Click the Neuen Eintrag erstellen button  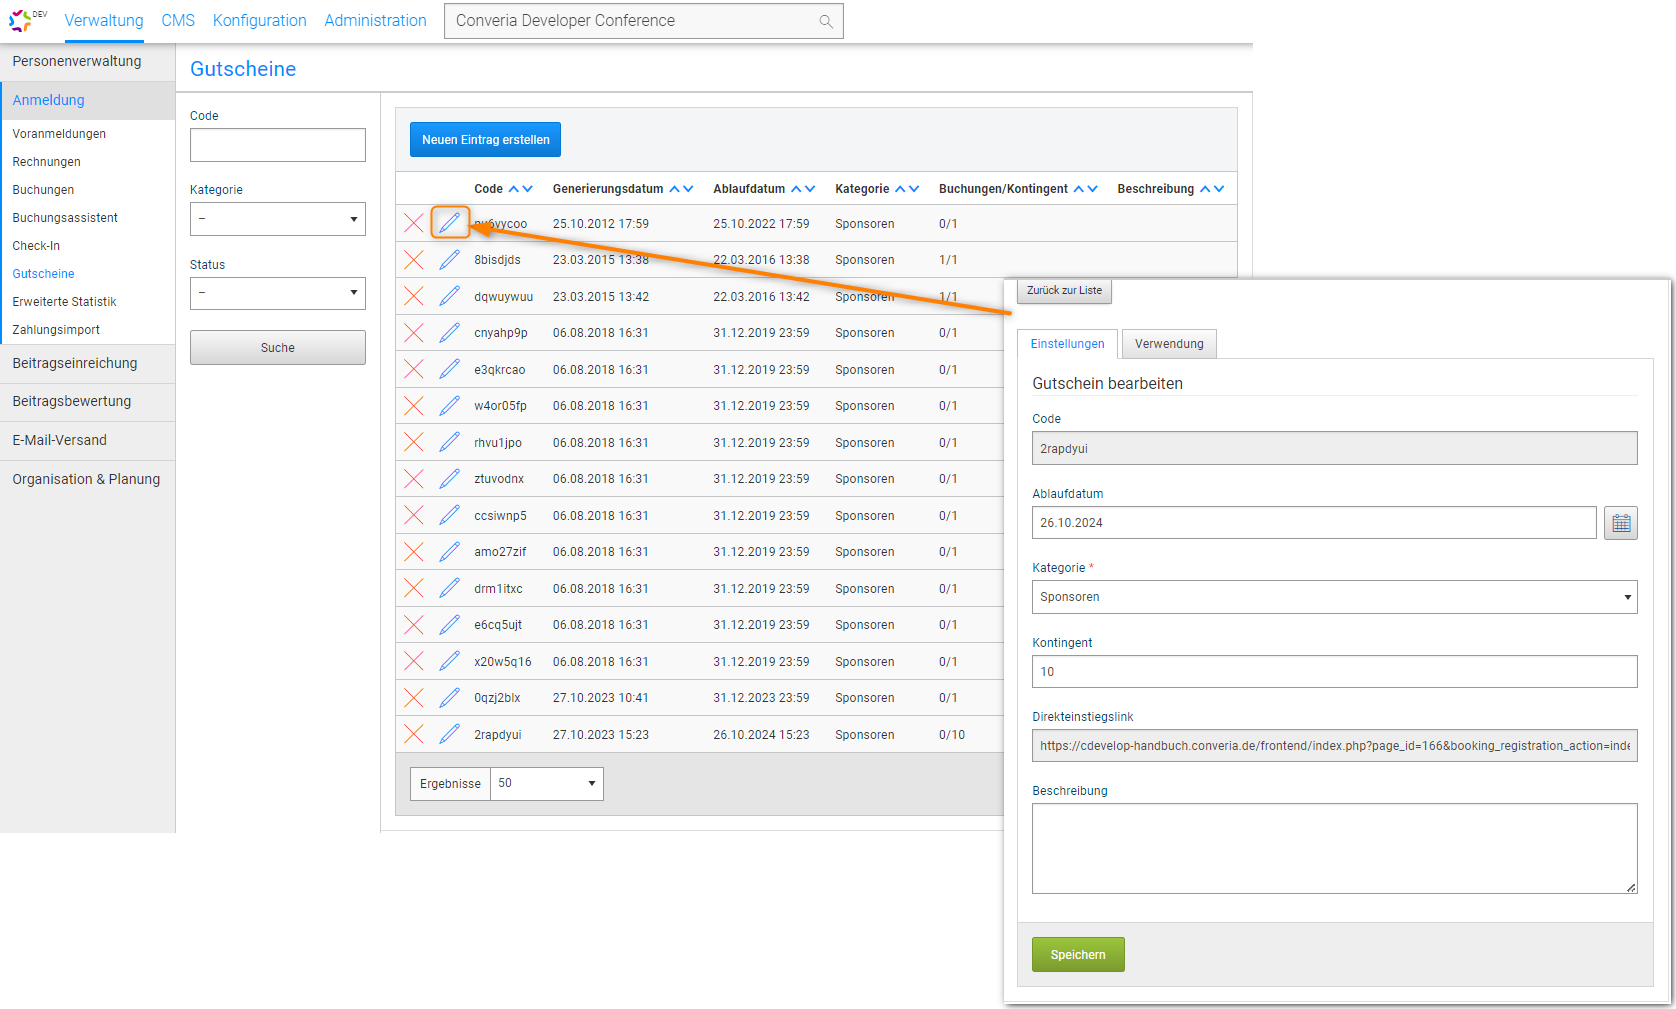click(485, 140)
